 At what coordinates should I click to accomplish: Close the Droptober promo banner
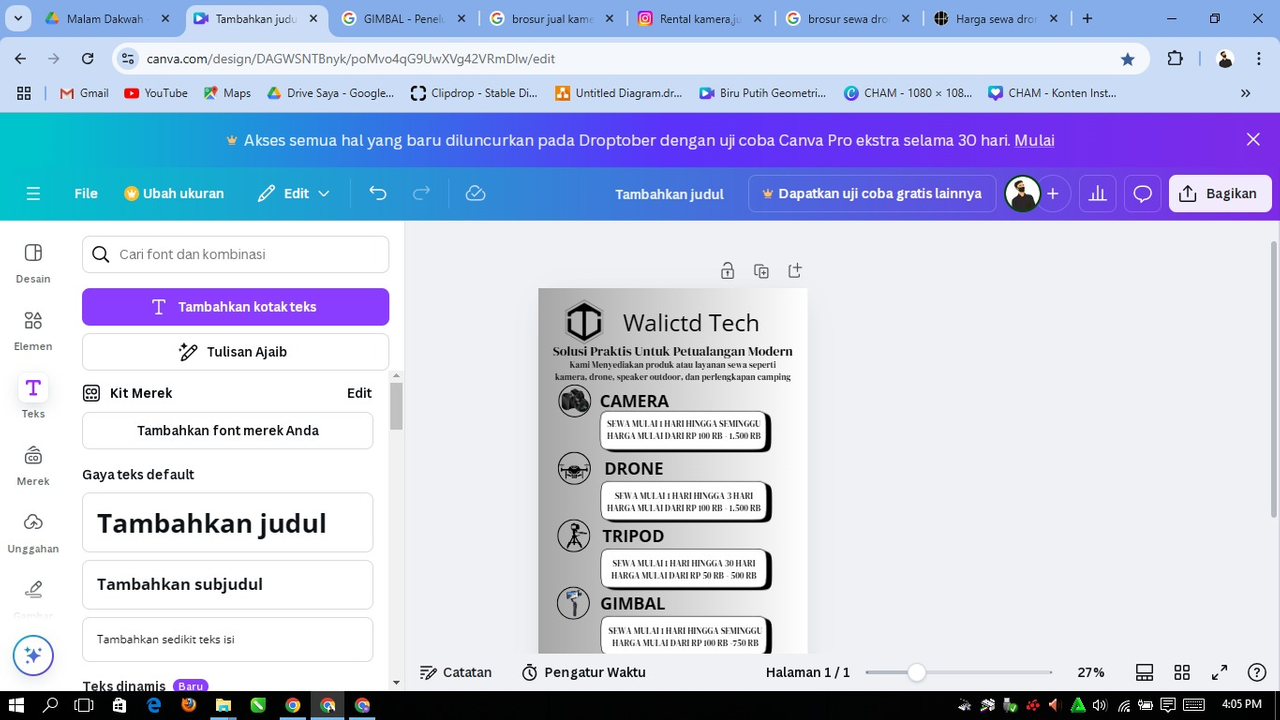click(1253, 140)
